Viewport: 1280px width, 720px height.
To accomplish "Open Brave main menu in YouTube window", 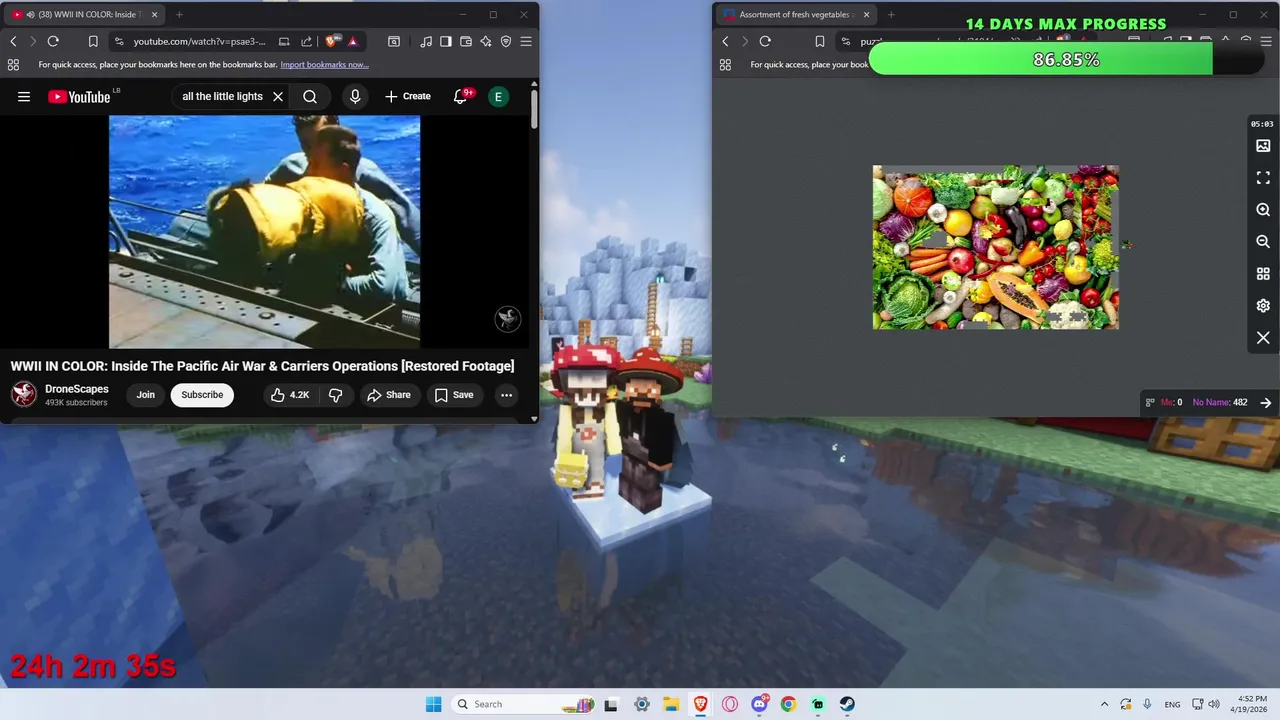I will coord(526,41).
